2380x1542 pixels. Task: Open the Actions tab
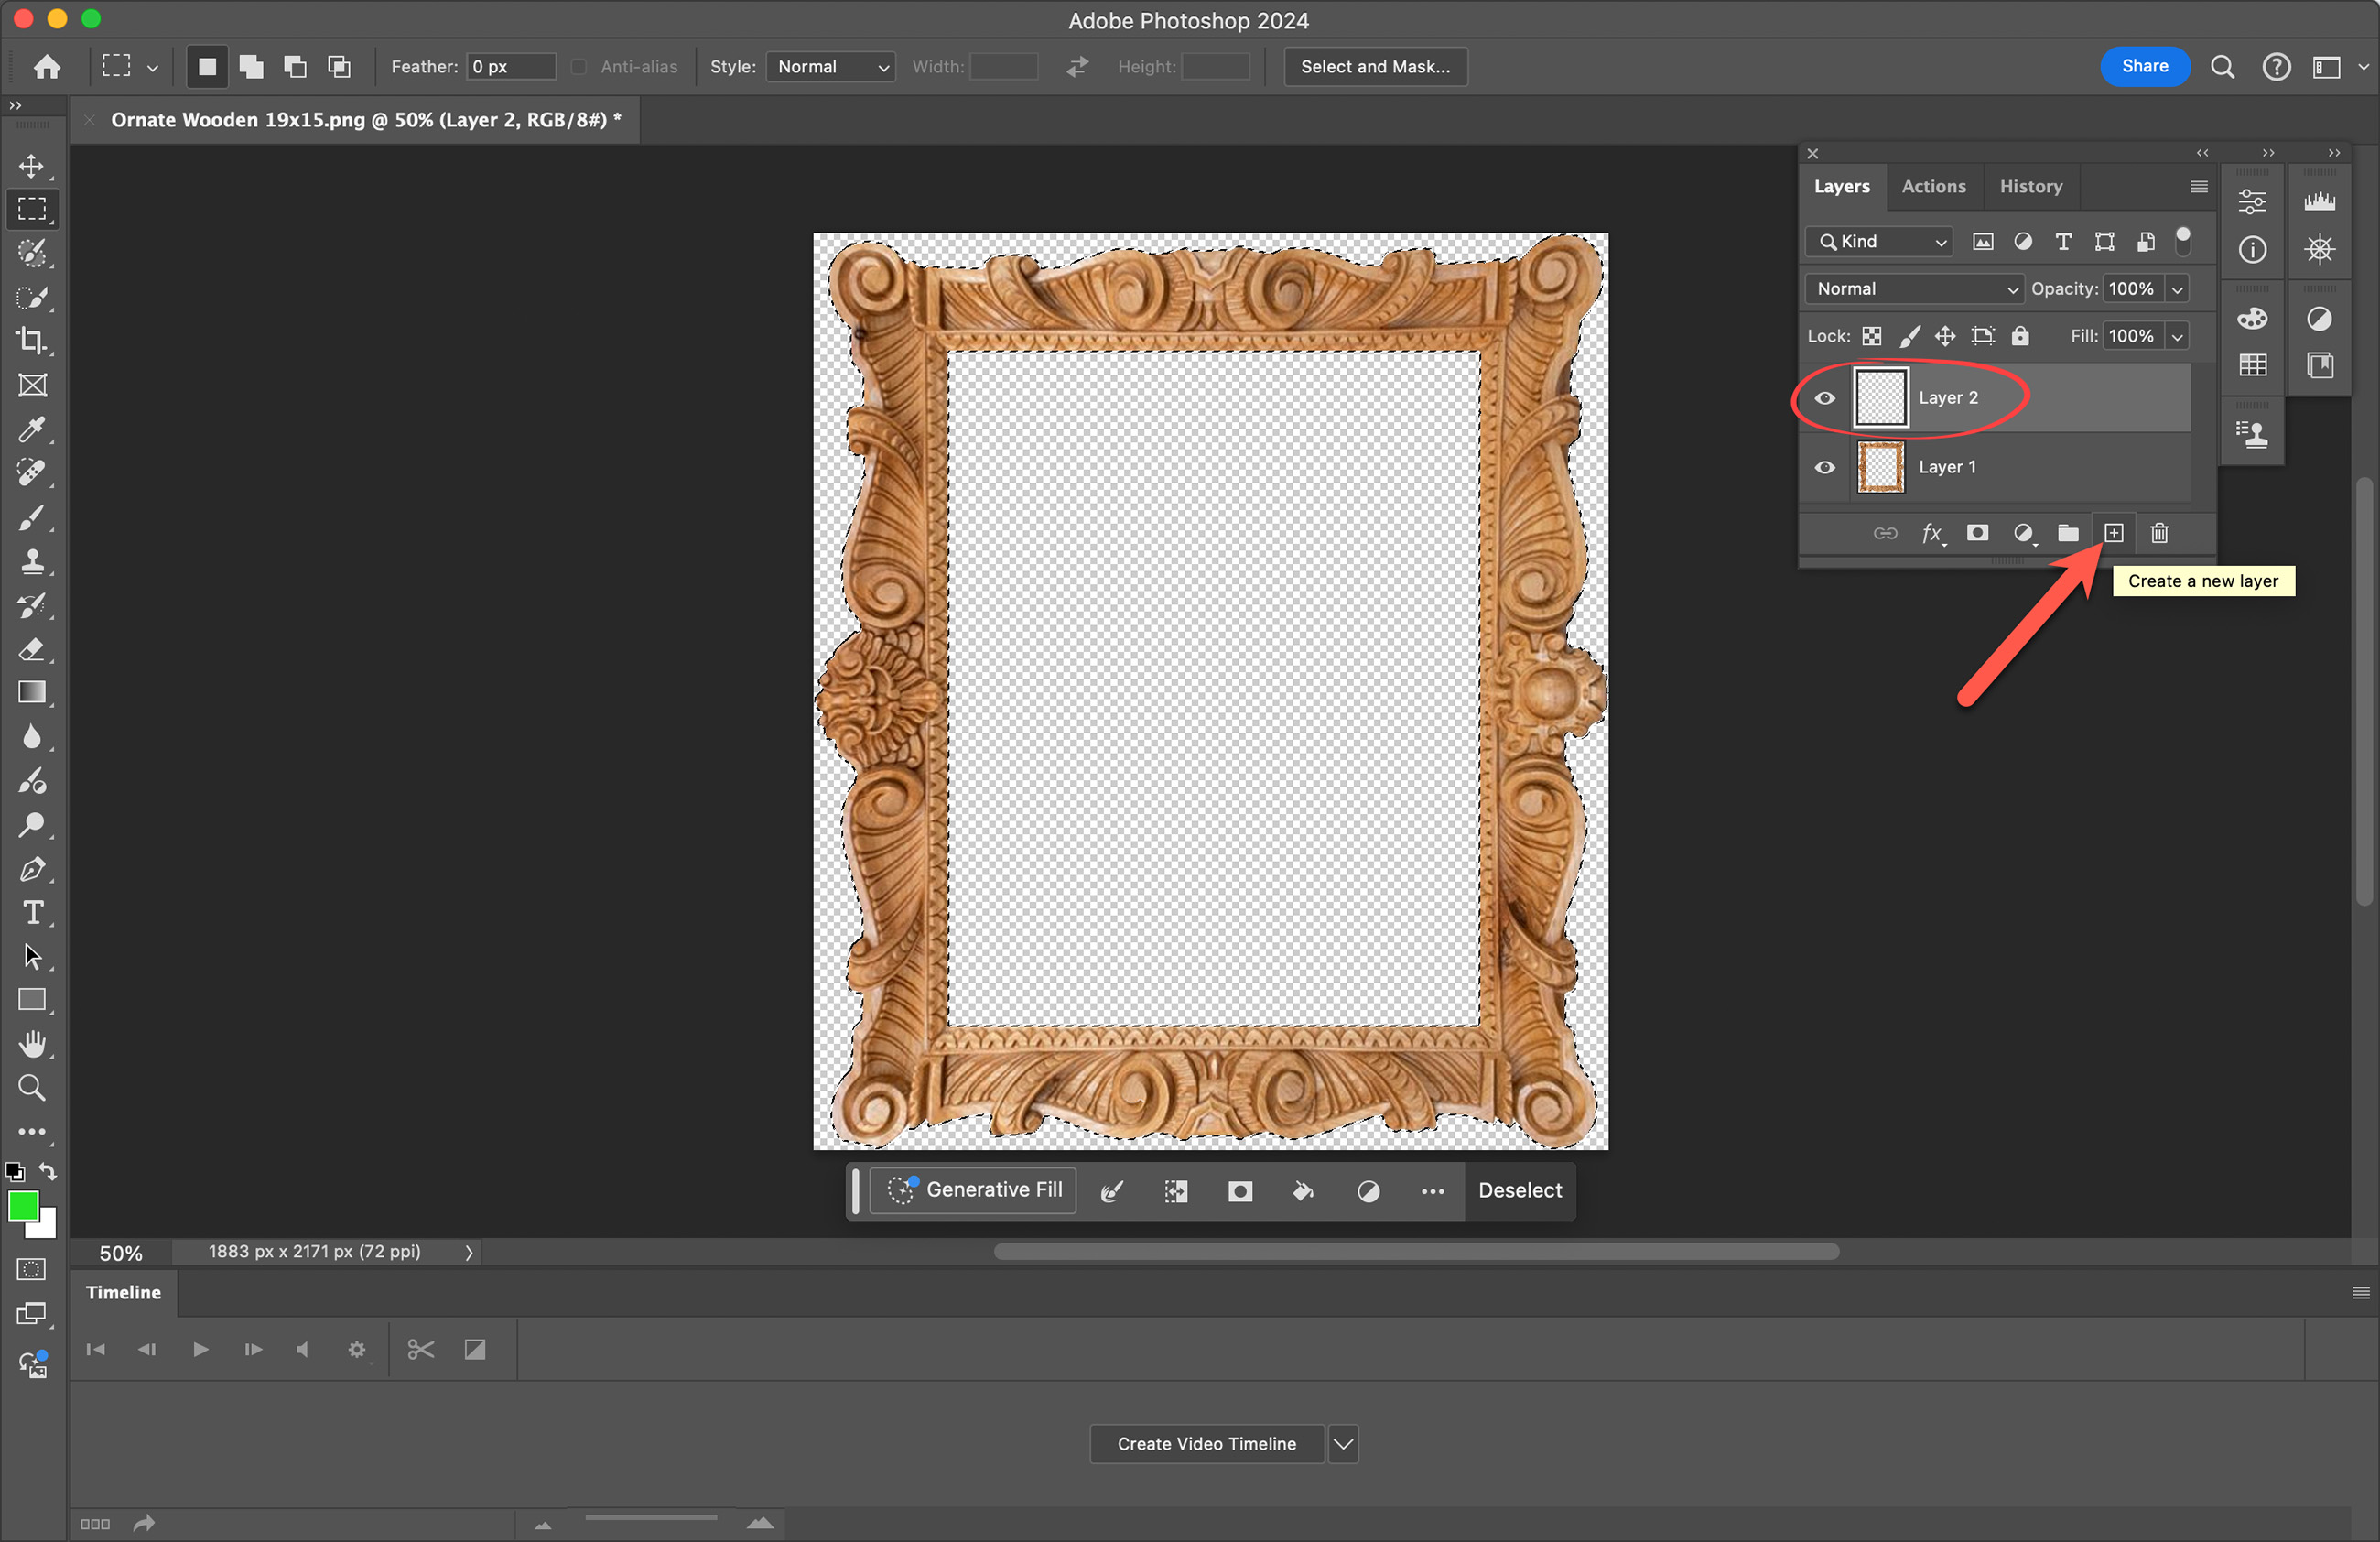coord(1933,186)
